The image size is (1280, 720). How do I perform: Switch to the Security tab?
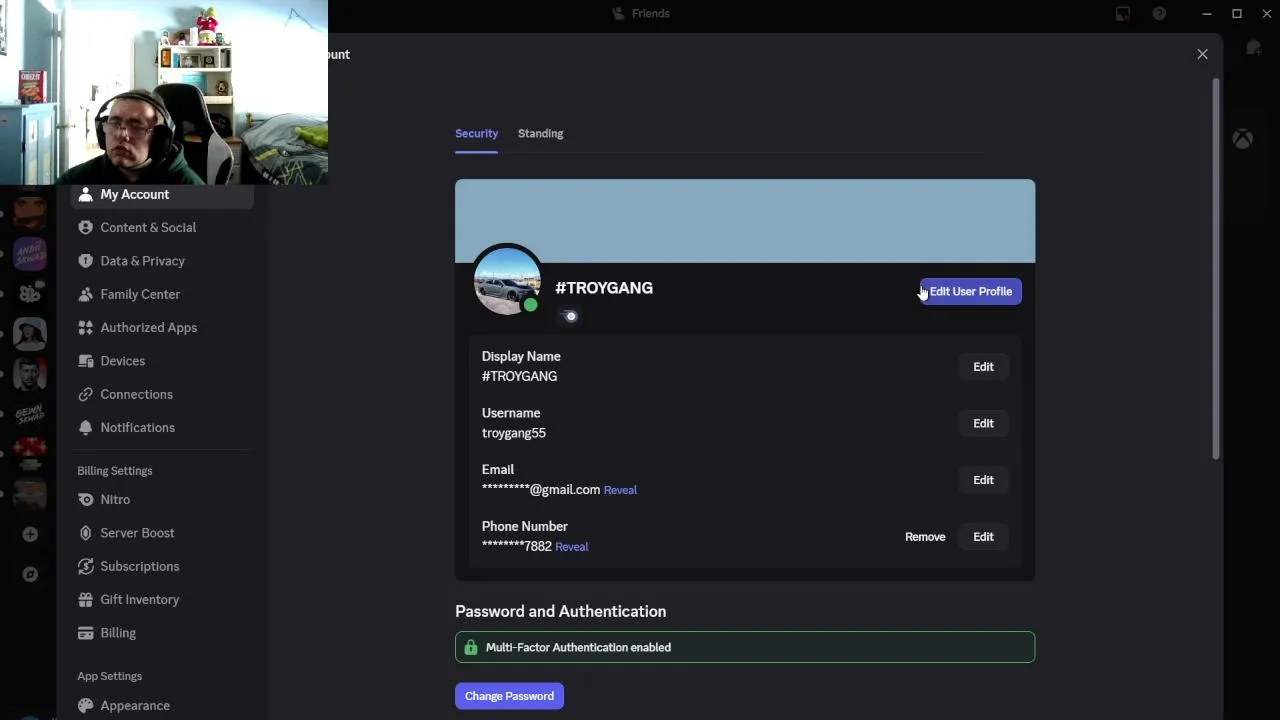(476, 133)
